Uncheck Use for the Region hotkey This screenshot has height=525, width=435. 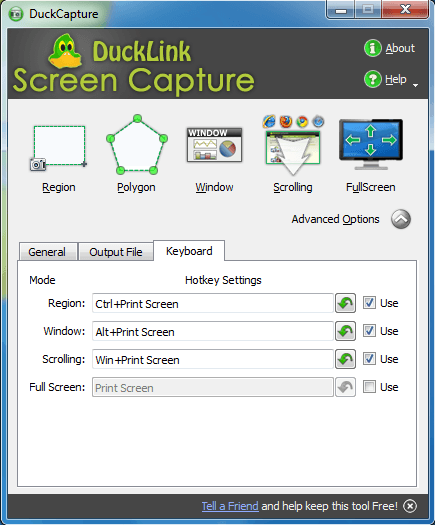(369, 303)
